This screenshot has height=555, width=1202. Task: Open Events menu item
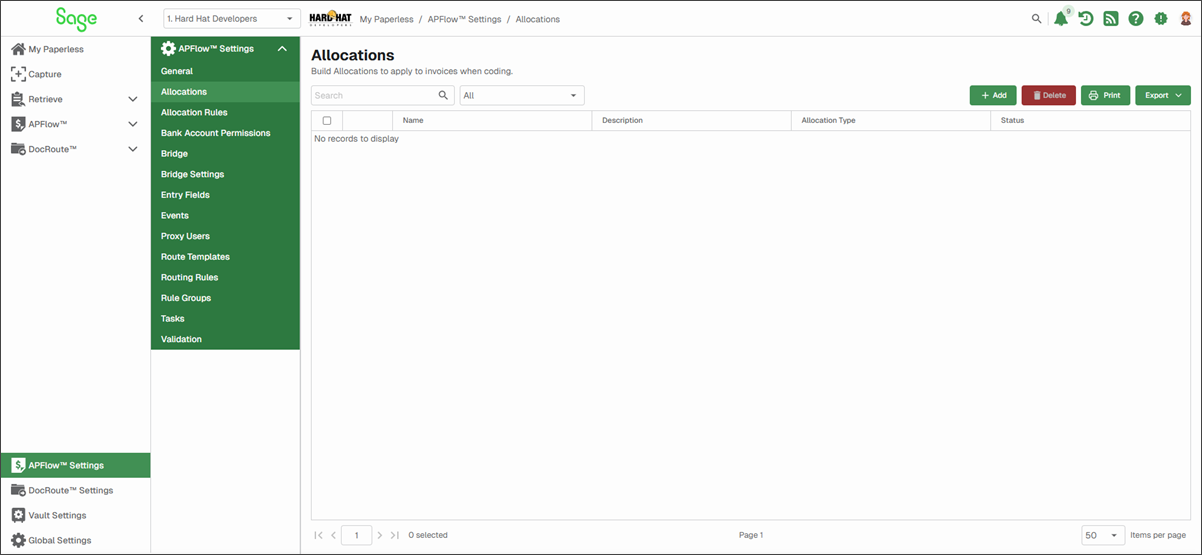click(225, 215)
